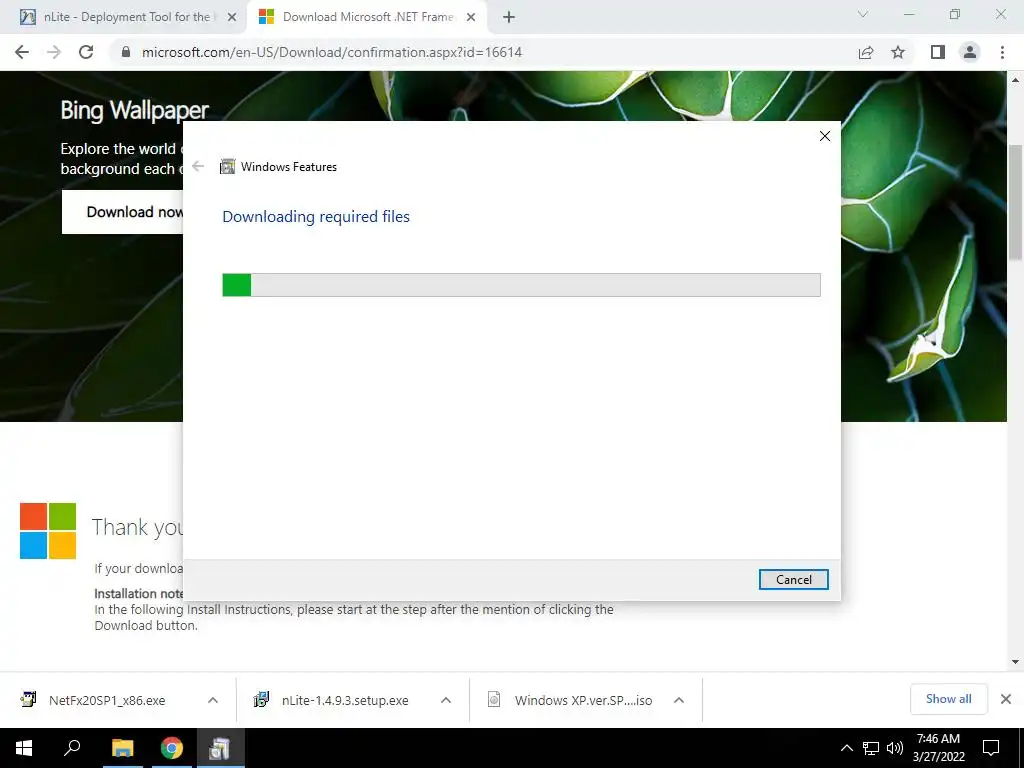1024x768 pixels.
Task: Bookmark this page with the star
Action: [898, 52]
